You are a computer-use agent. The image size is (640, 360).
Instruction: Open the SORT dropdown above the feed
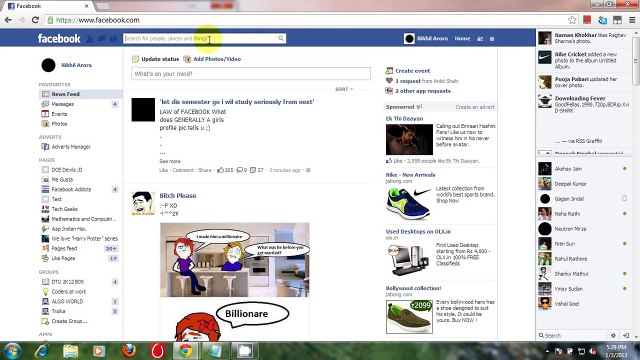pyautogui.click(x=344, y=89)
